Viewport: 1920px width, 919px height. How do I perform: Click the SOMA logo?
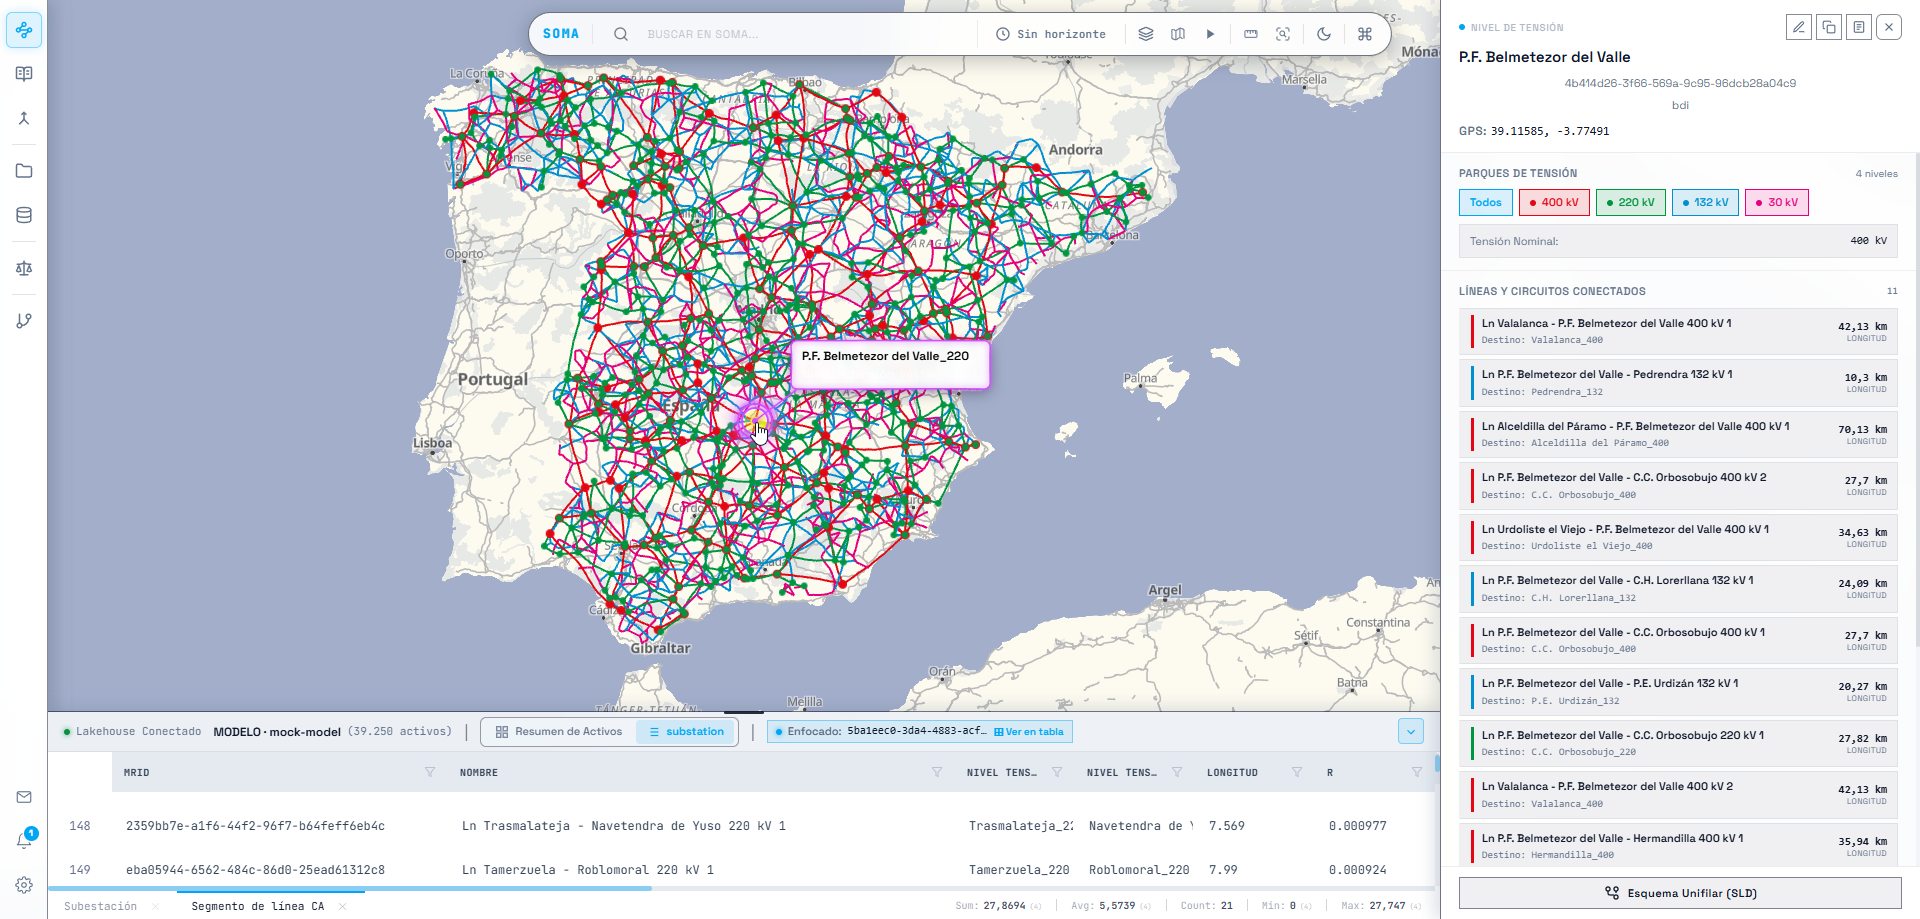click(x=561, y=34)
